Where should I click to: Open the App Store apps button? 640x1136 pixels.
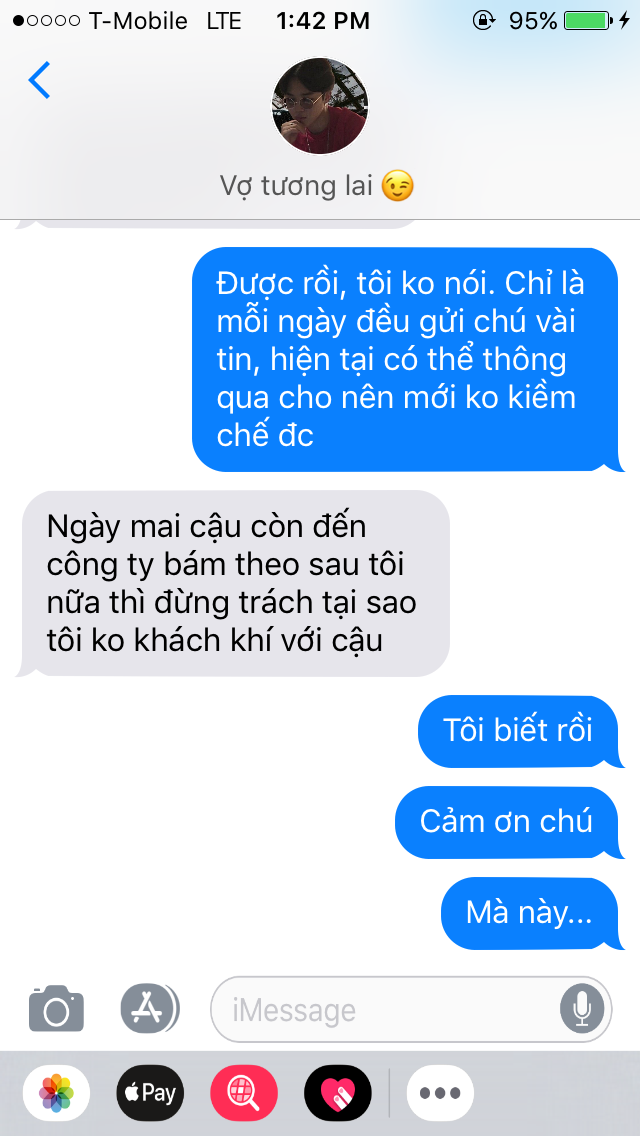(150, 1008)
